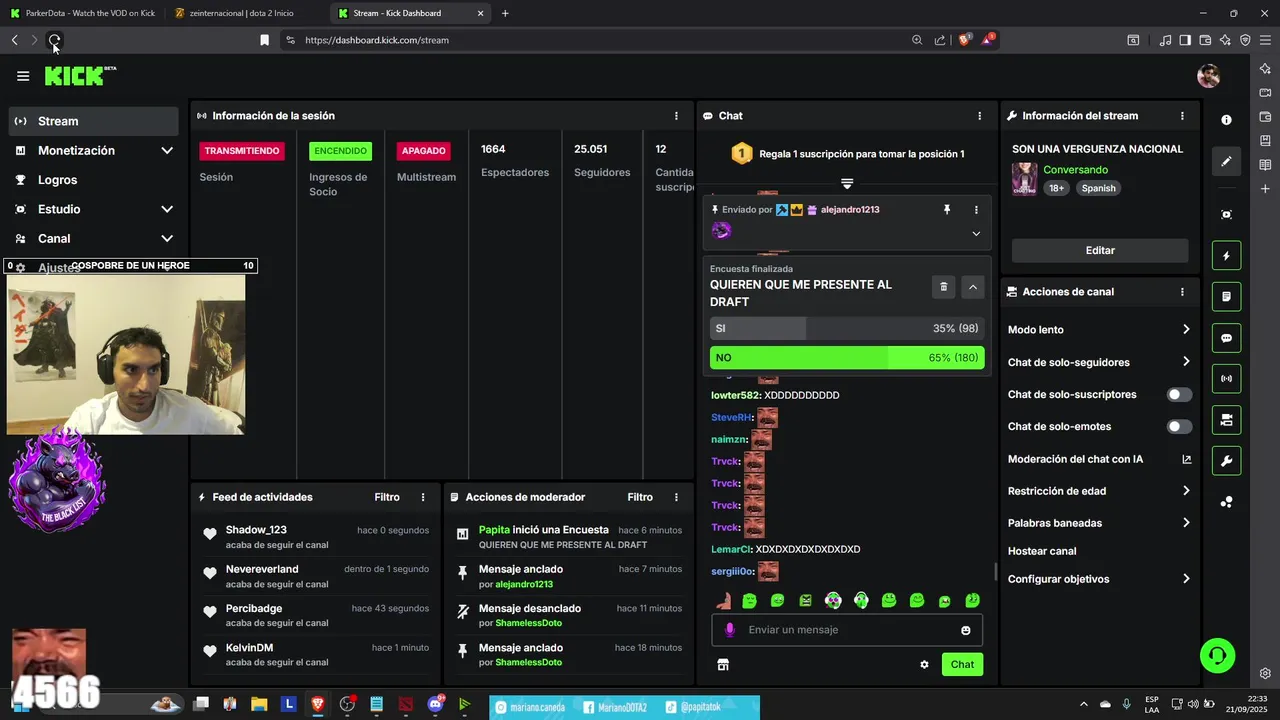This screenshot has width=1280, height=720.
Task: Click the camera focus icon in right rail
Action: pyautogui.click(x=1226, y=215)
